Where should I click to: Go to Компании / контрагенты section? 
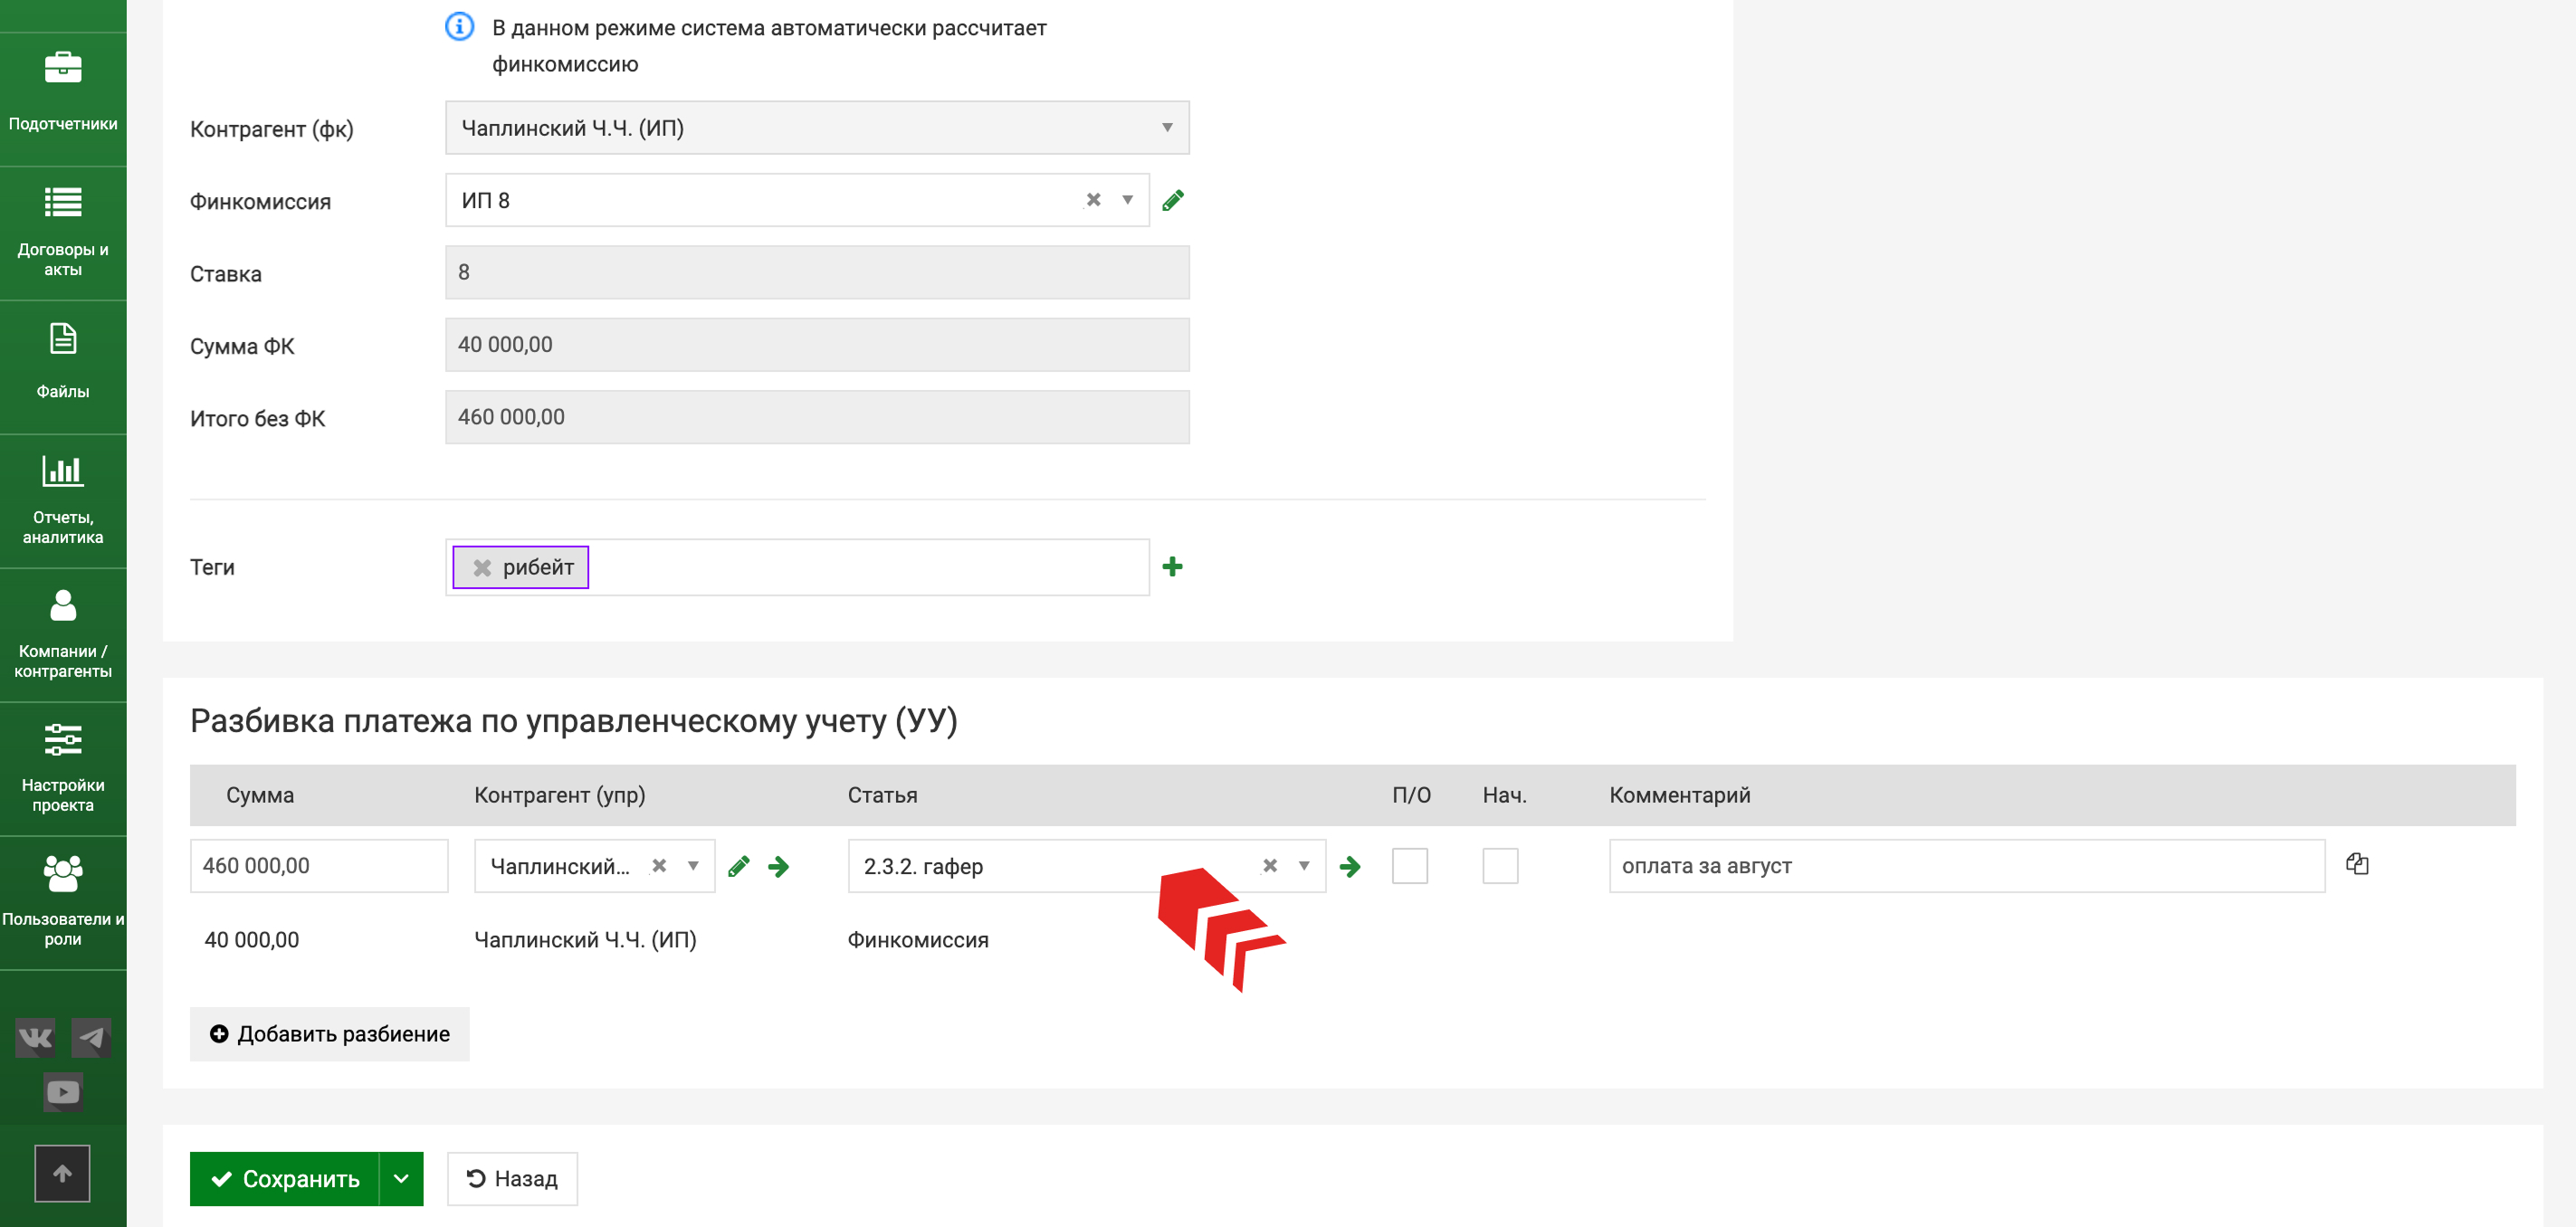(63, 635)
